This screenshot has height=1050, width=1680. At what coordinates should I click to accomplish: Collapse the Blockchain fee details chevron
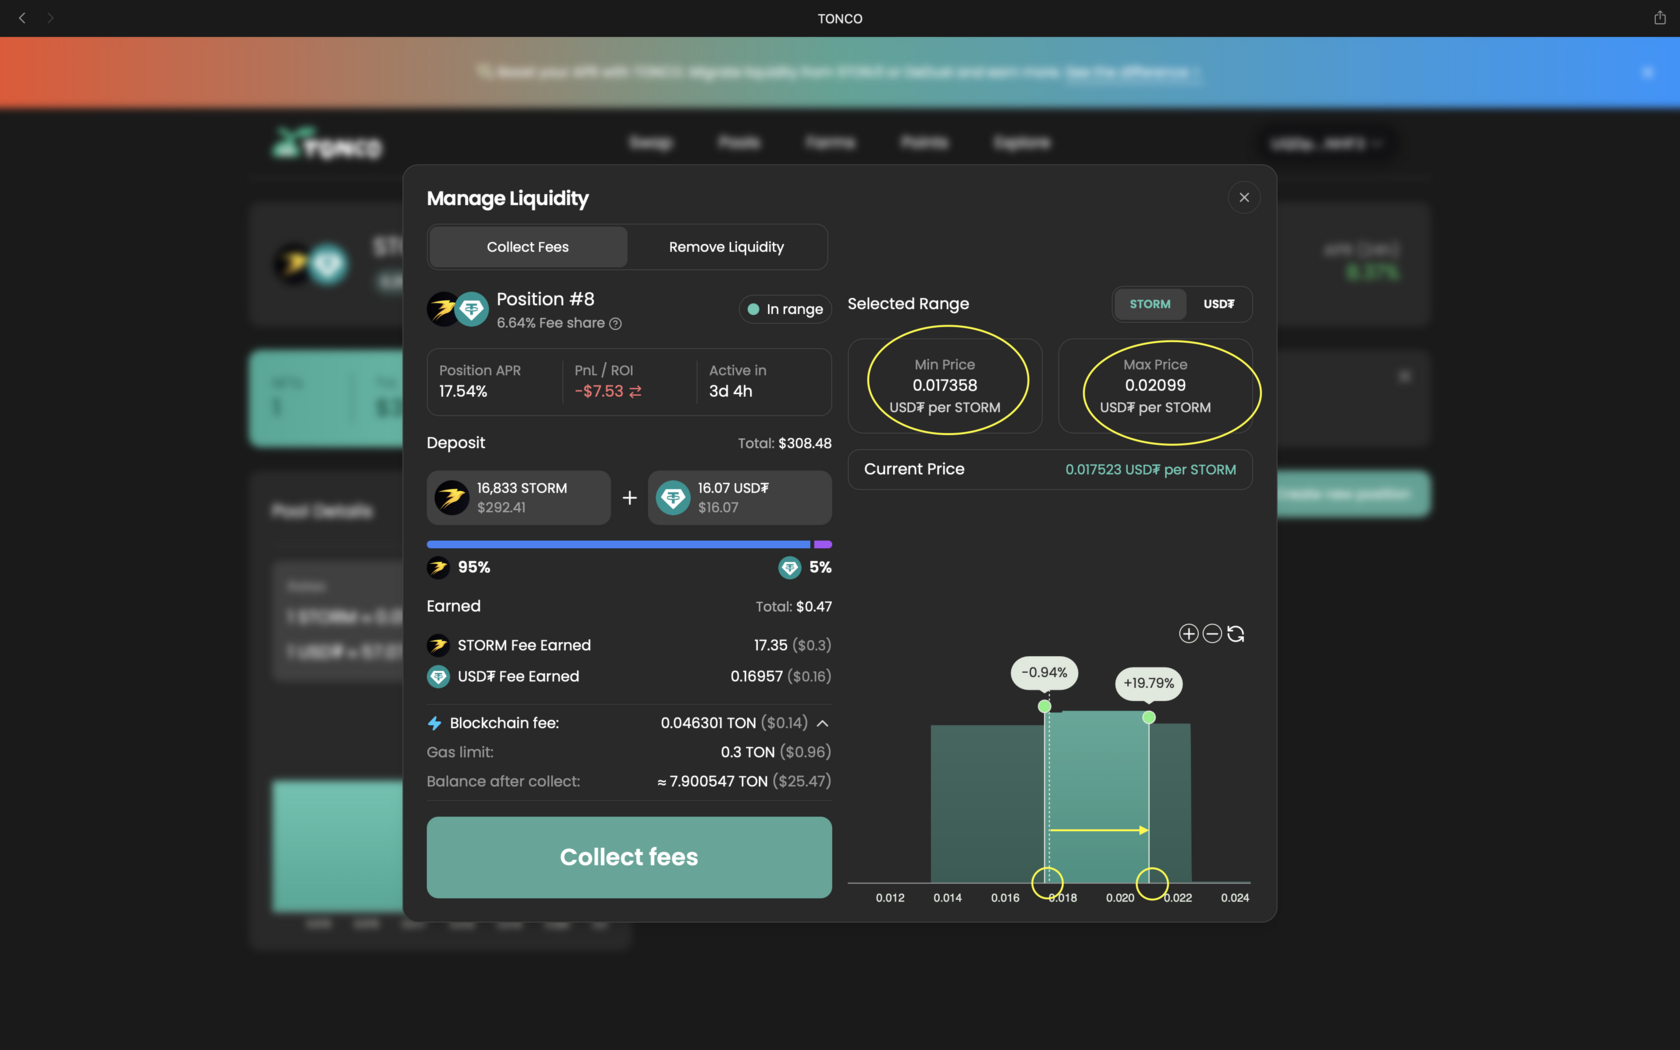(x=822, y=723)
